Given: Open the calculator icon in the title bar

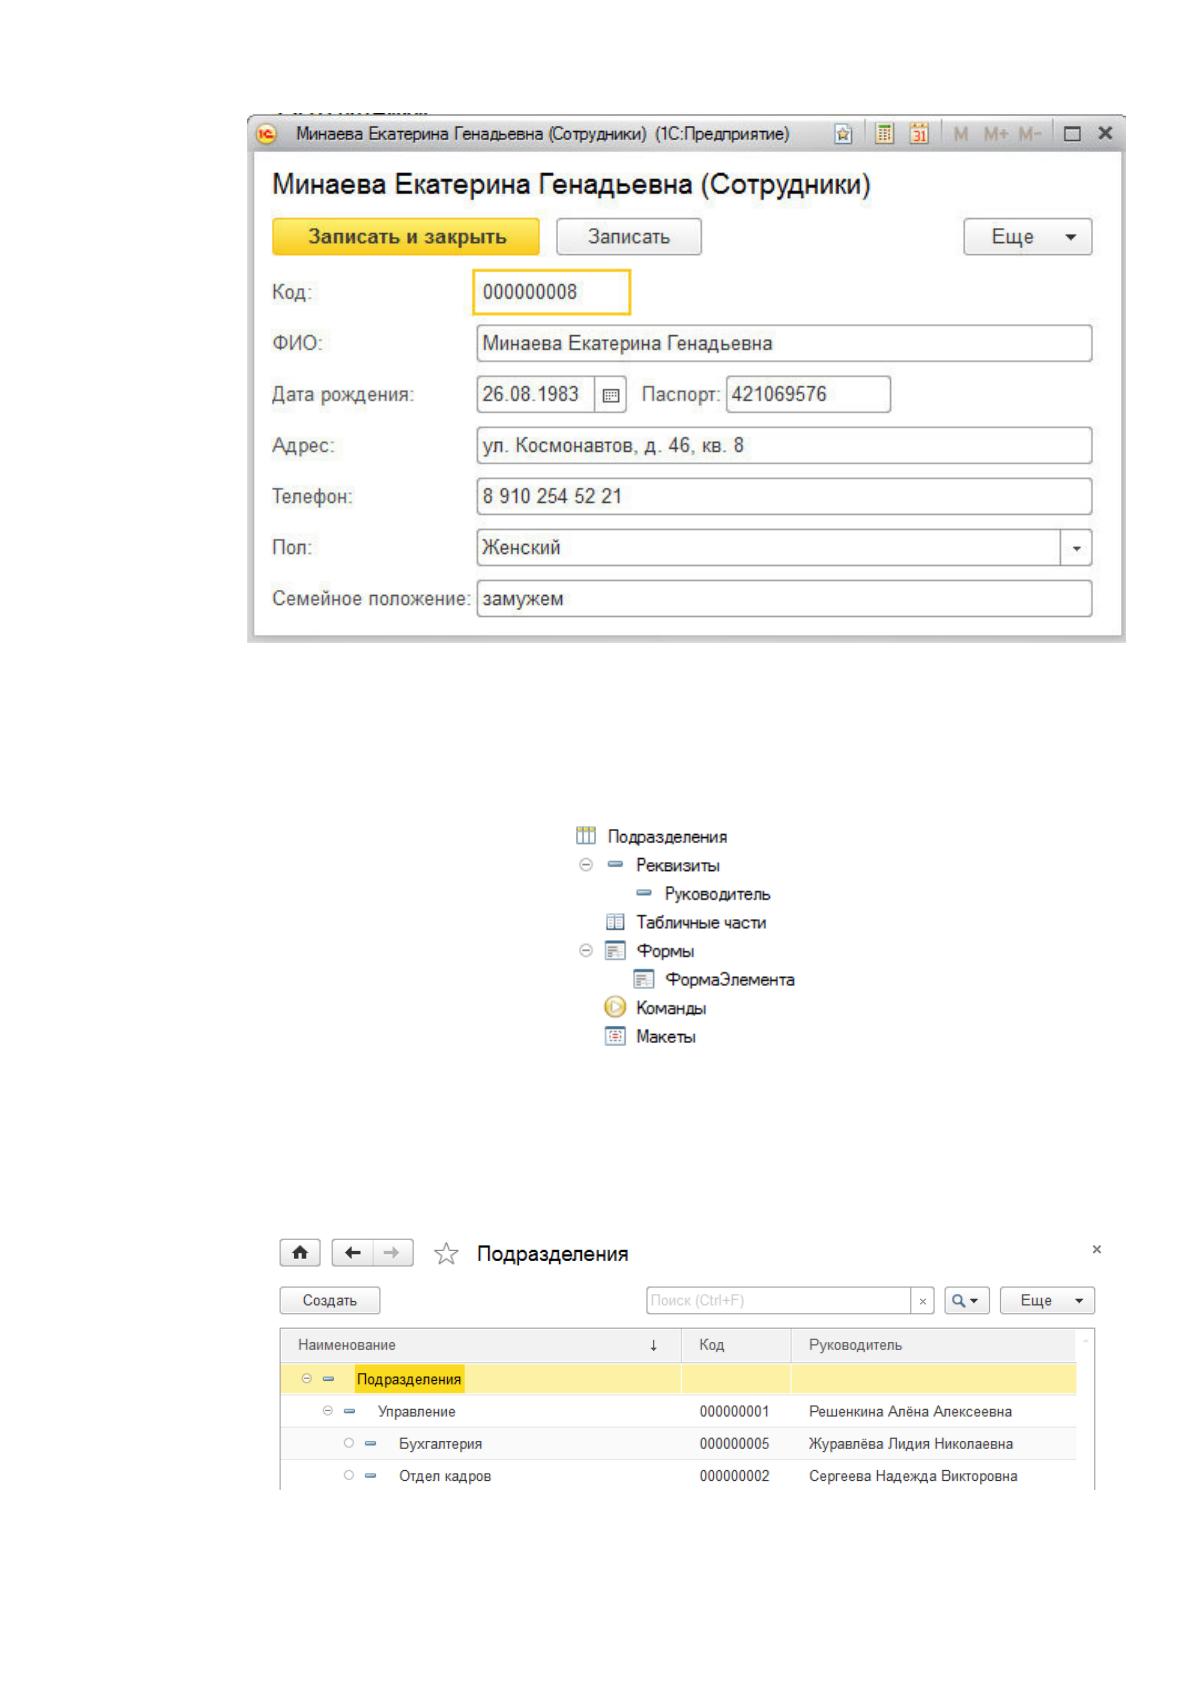Looking at the screenshot, I should coord(884,134).
